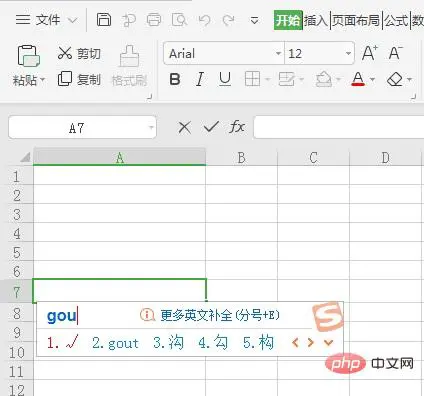Select column B header
The height and width of the screenshot is (396, 424).
[x=242, y=157]
